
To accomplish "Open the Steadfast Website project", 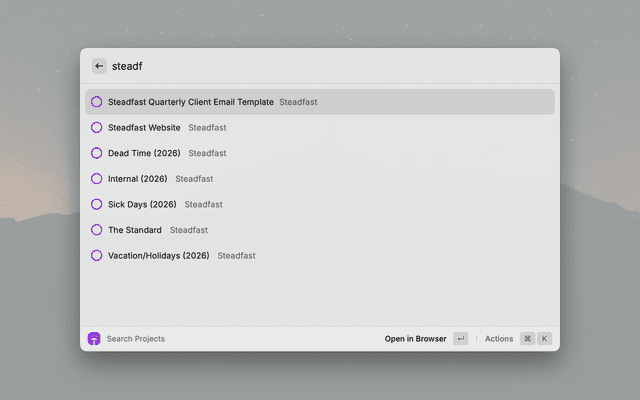I will [144, 128].
